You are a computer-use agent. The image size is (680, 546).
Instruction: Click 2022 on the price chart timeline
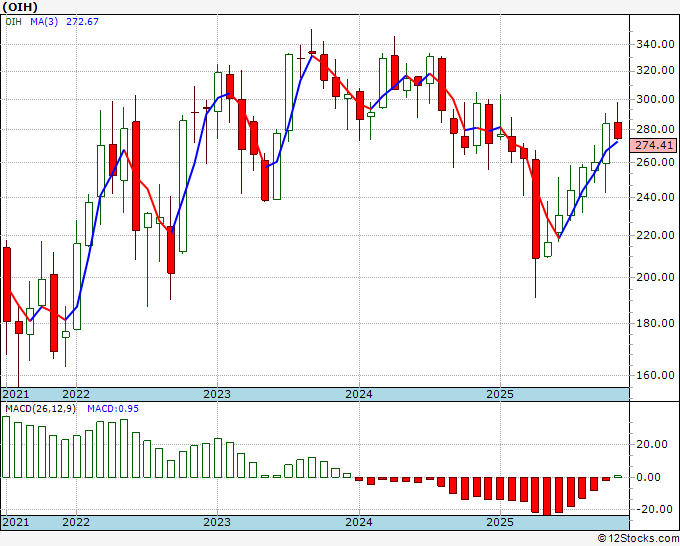click(76, 394)
